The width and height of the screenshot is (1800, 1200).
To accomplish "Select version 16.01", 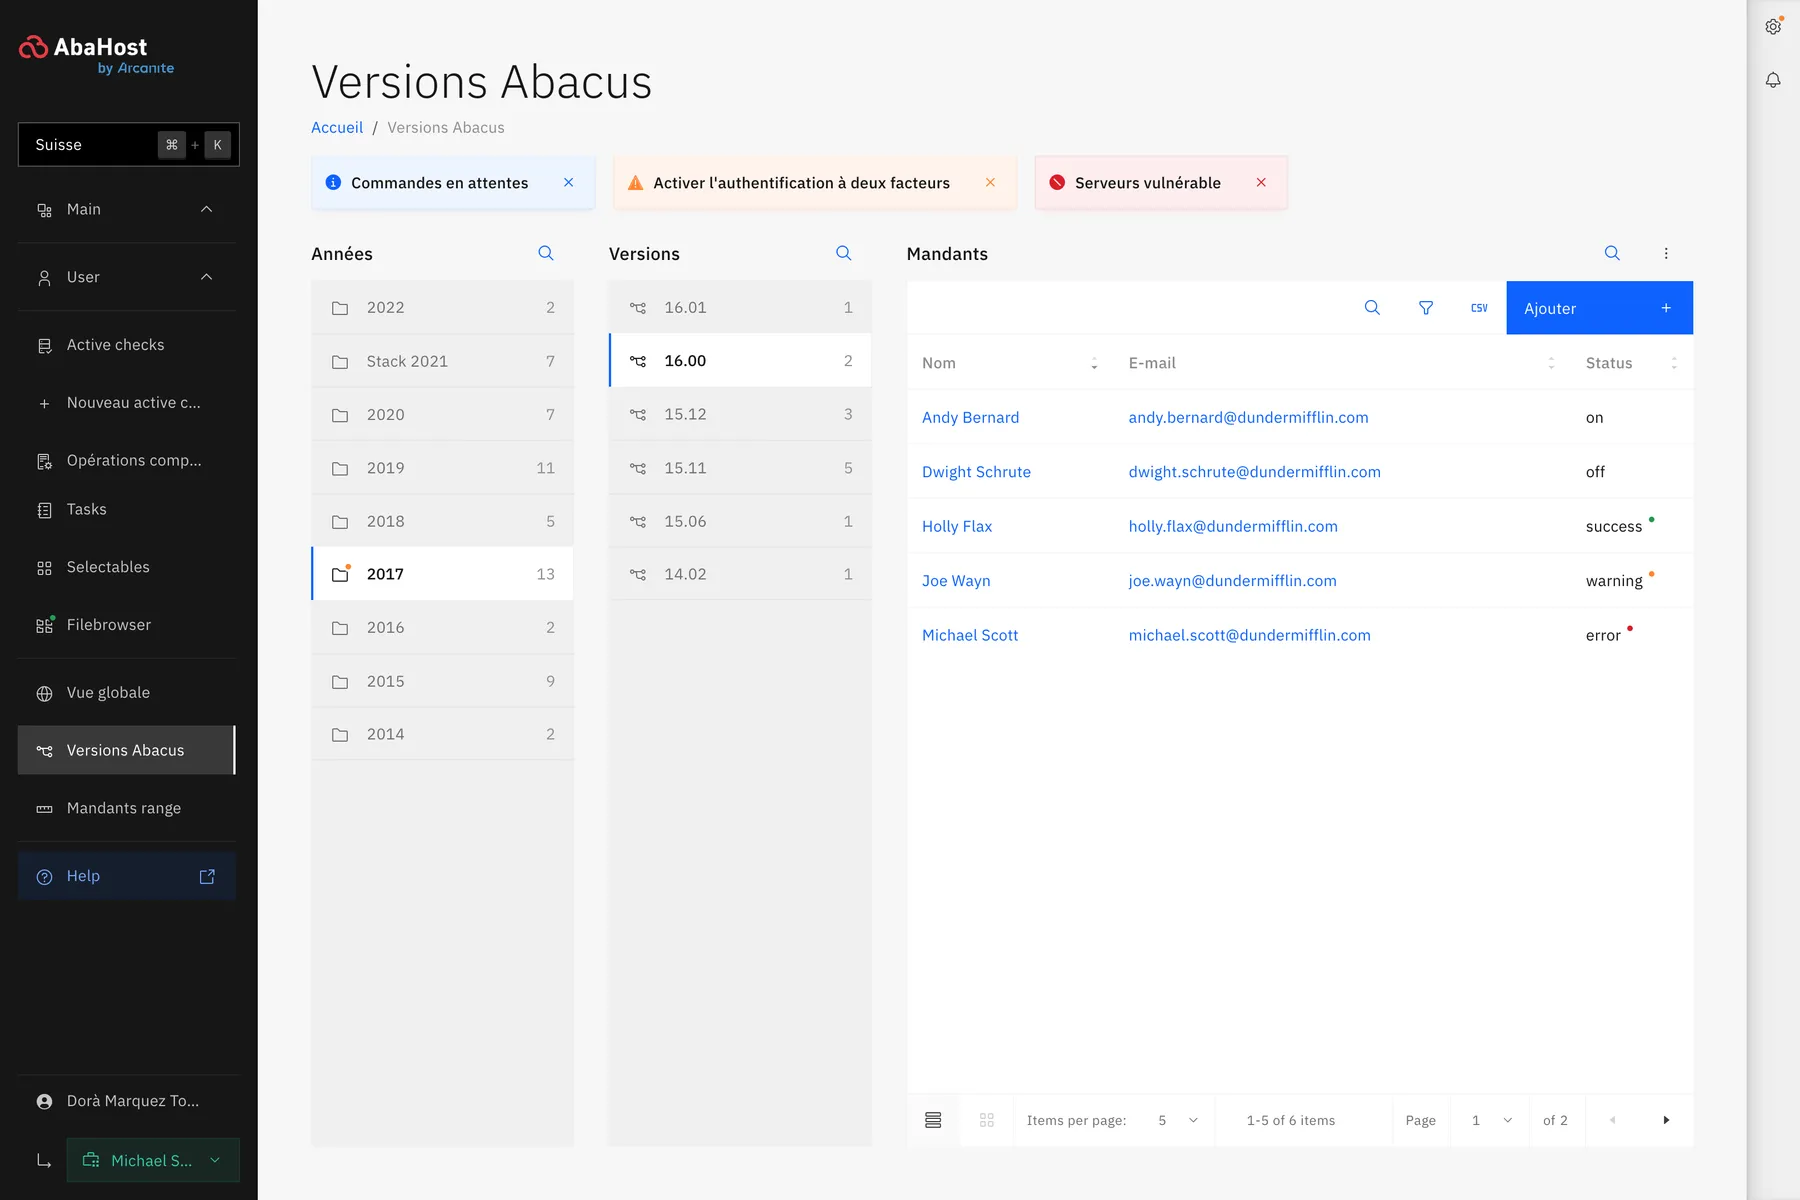I will 740,308.
